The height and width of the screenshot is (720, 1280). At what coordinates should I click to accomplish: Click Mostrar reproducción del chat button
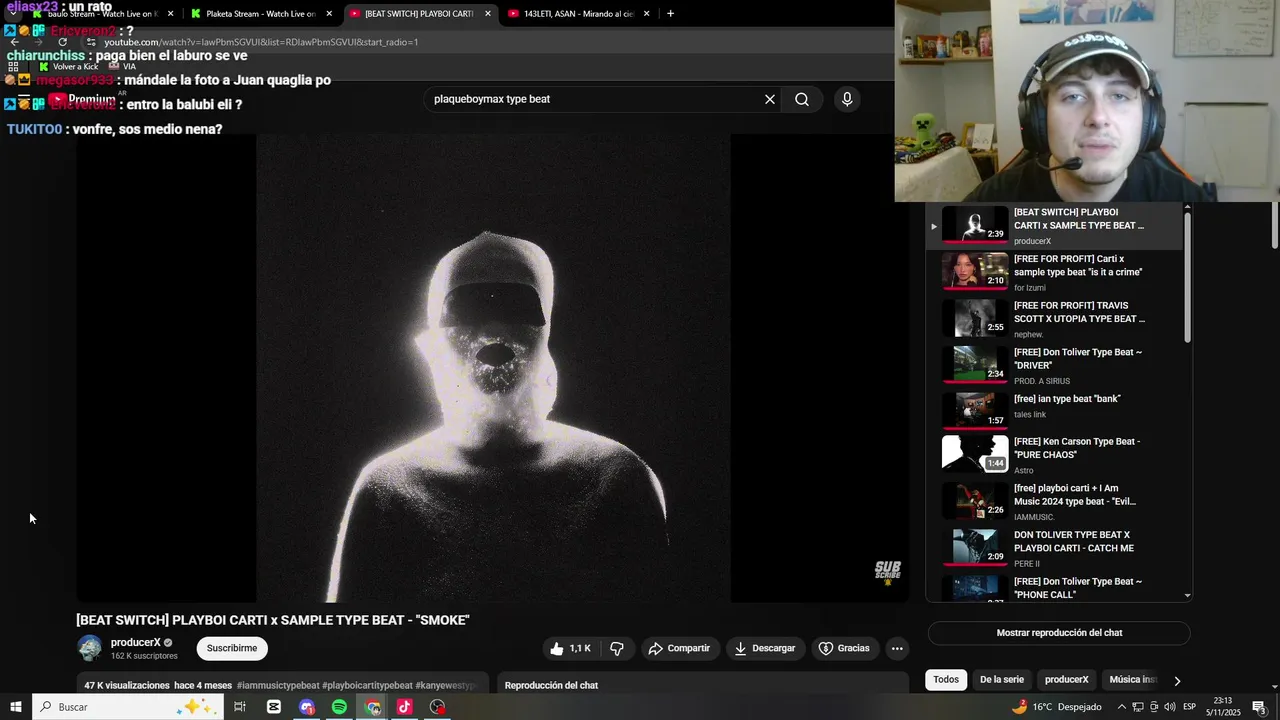[x=1059, y=633]
